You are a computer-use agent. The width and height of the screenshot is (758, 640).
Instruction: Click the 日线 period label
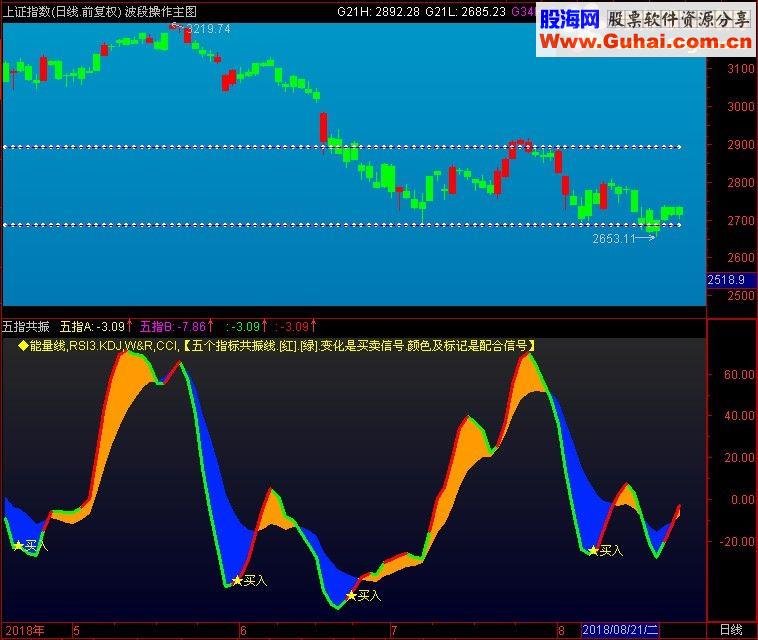point(731,630)
